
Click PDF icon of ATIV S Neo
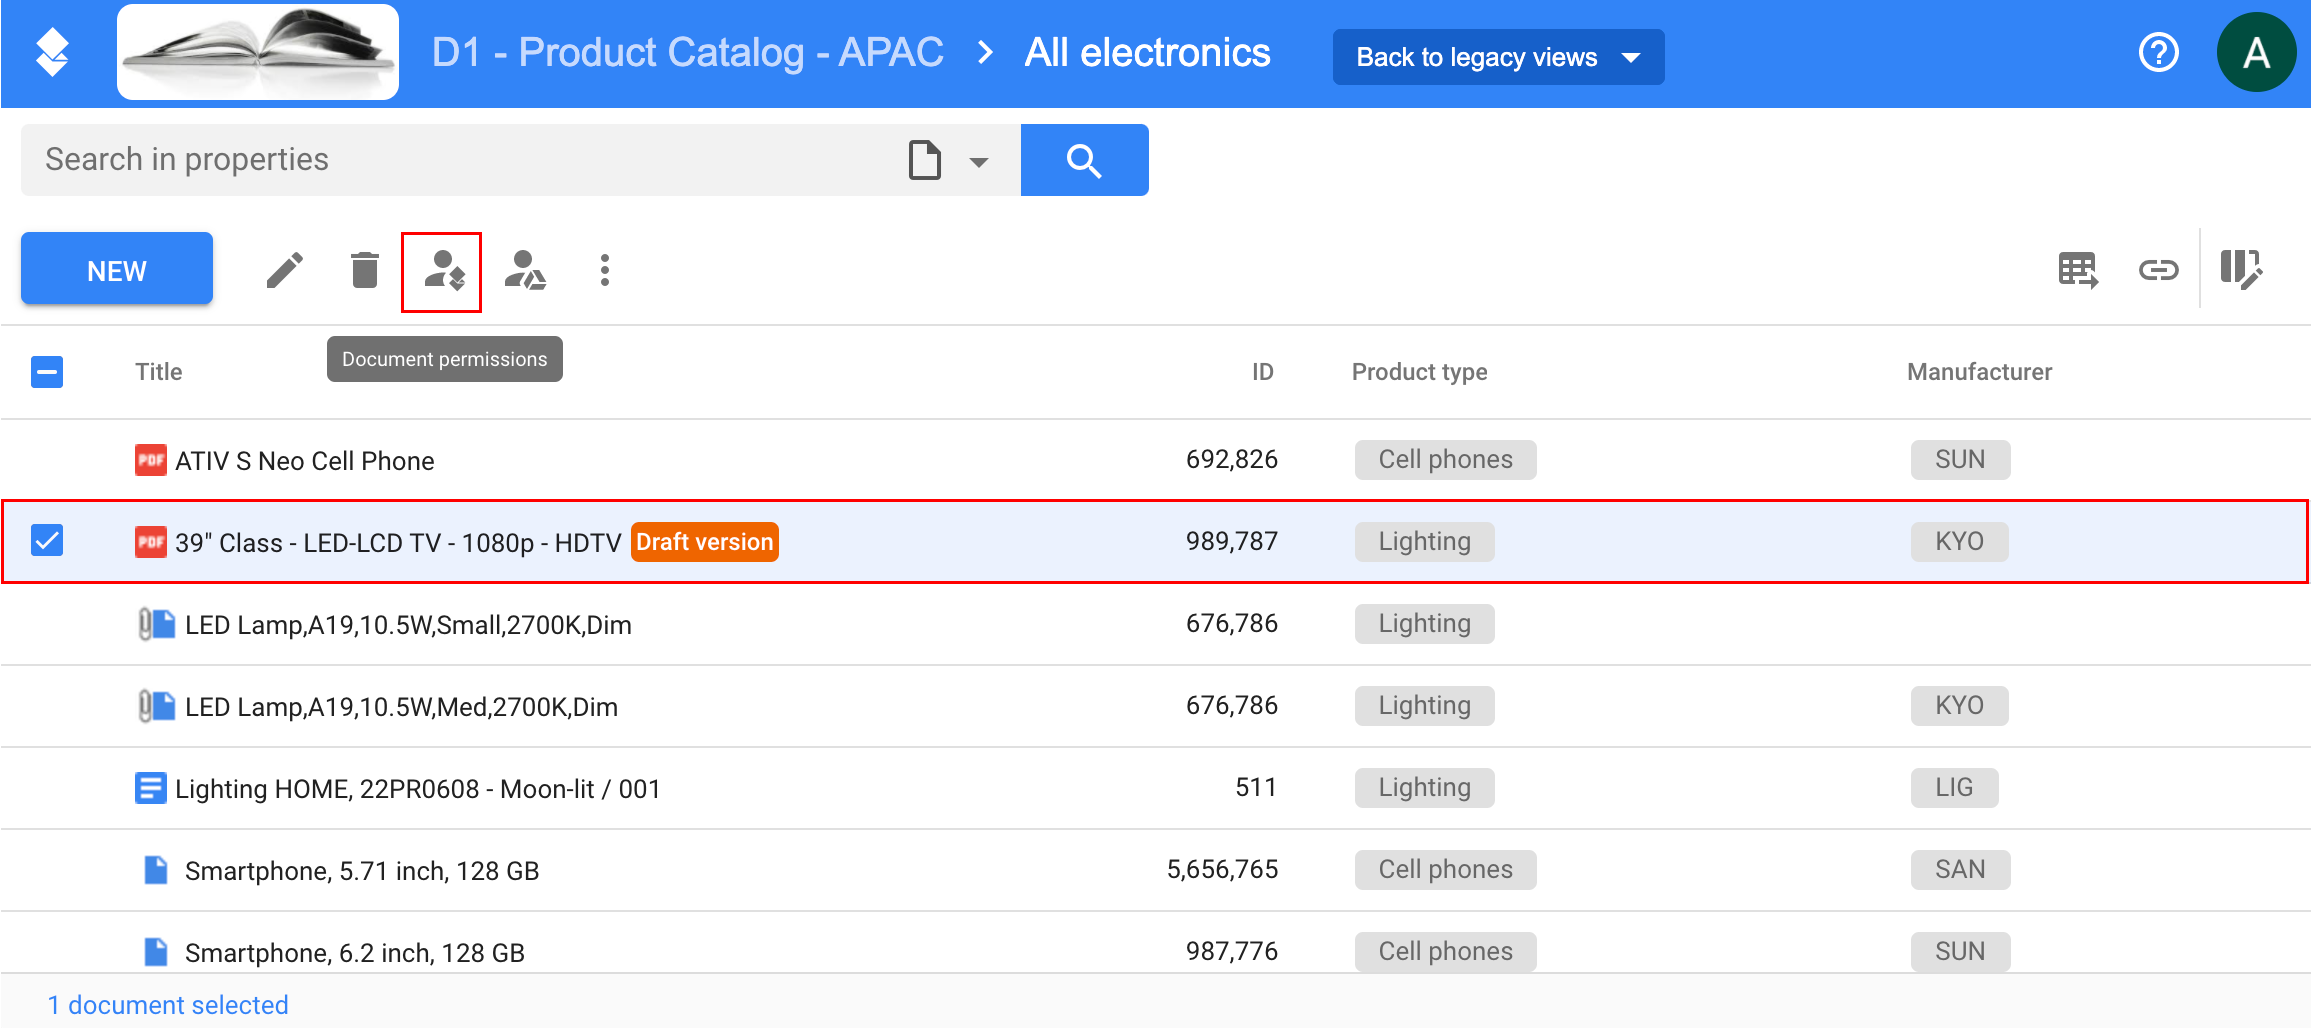pyautogui.click(x=151, y=460)
